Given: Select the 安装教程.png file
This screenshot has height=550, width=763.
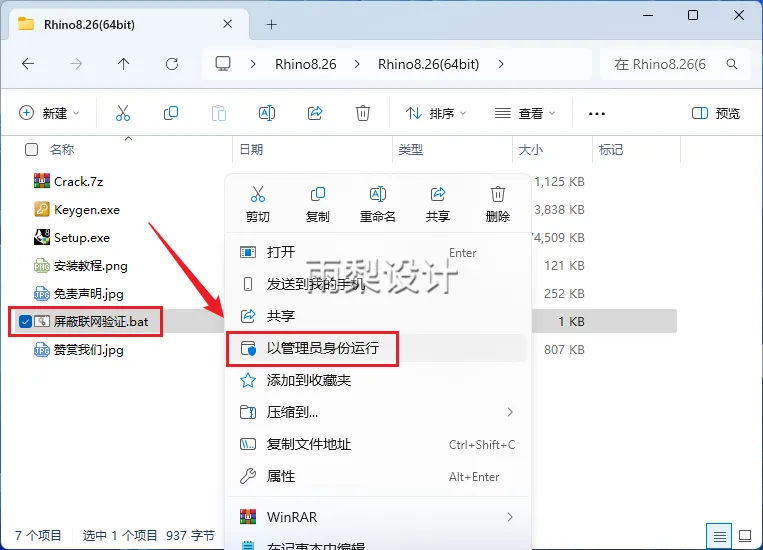Looking at the screenshot, I should pos(81,266).
